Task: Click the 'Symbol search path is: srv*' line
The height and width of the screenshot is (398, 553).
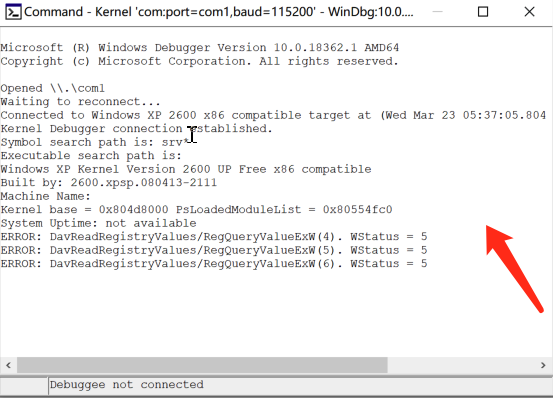Action: [96, 142]
